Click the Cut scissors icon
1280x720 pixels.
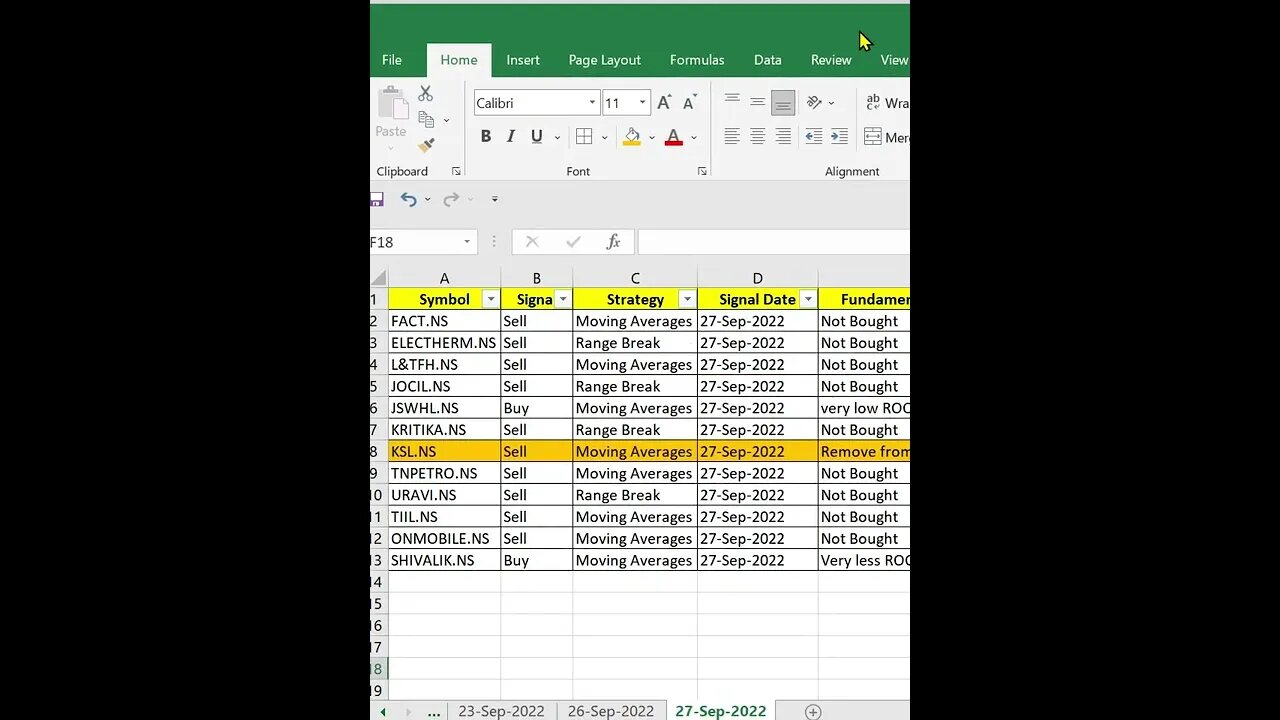click(425, 93)
